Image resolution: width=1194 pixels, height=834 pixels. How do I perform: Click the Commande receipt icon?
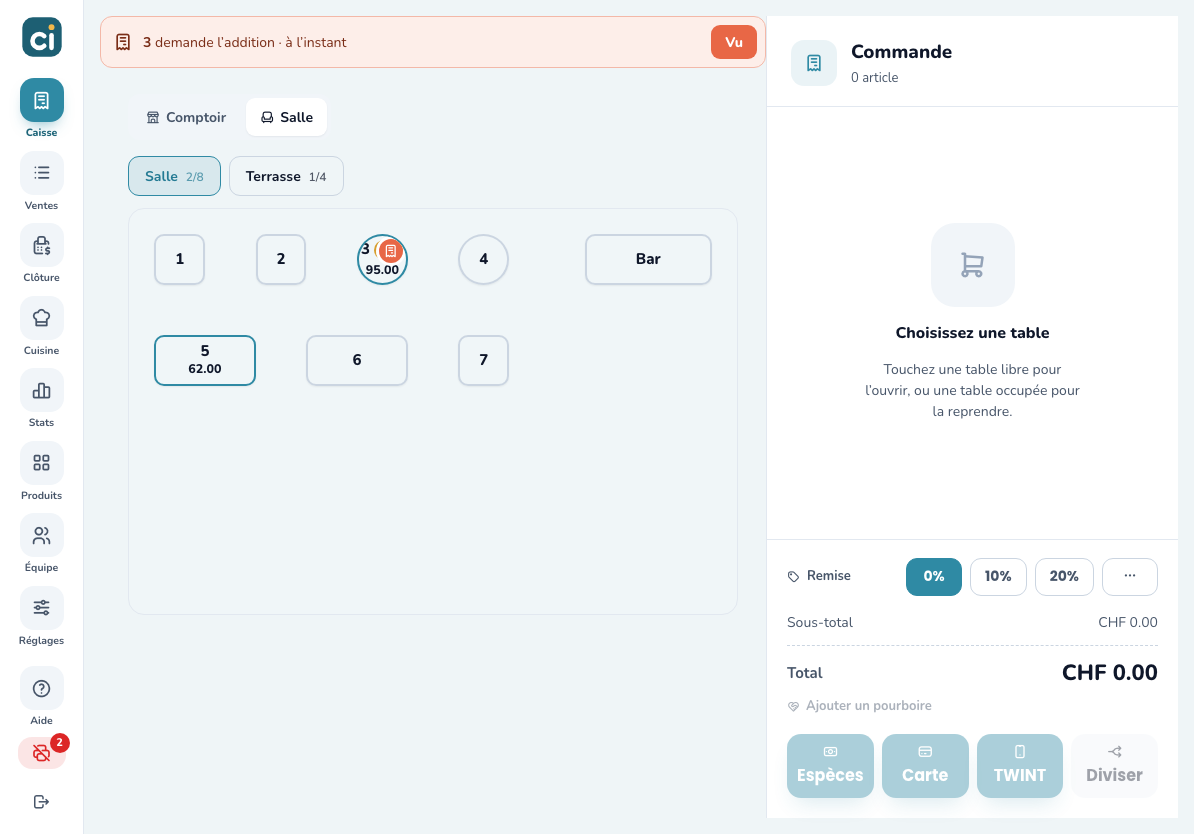tap(813, 63)
